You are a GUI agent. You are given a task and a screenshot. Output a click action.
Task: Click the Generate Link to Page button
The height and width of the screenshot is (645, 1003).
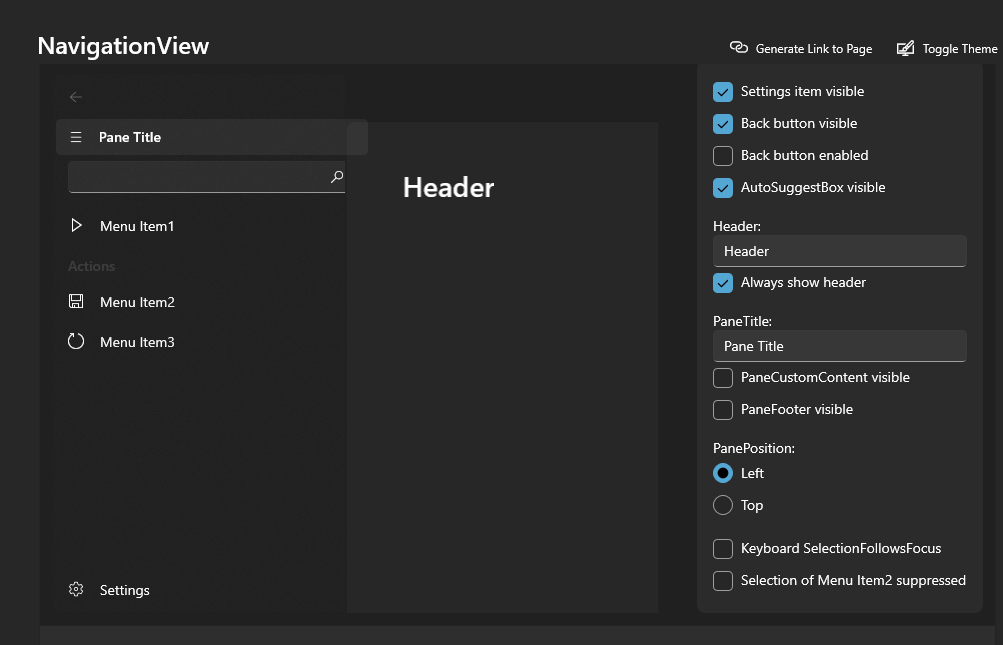coord(800,47)
